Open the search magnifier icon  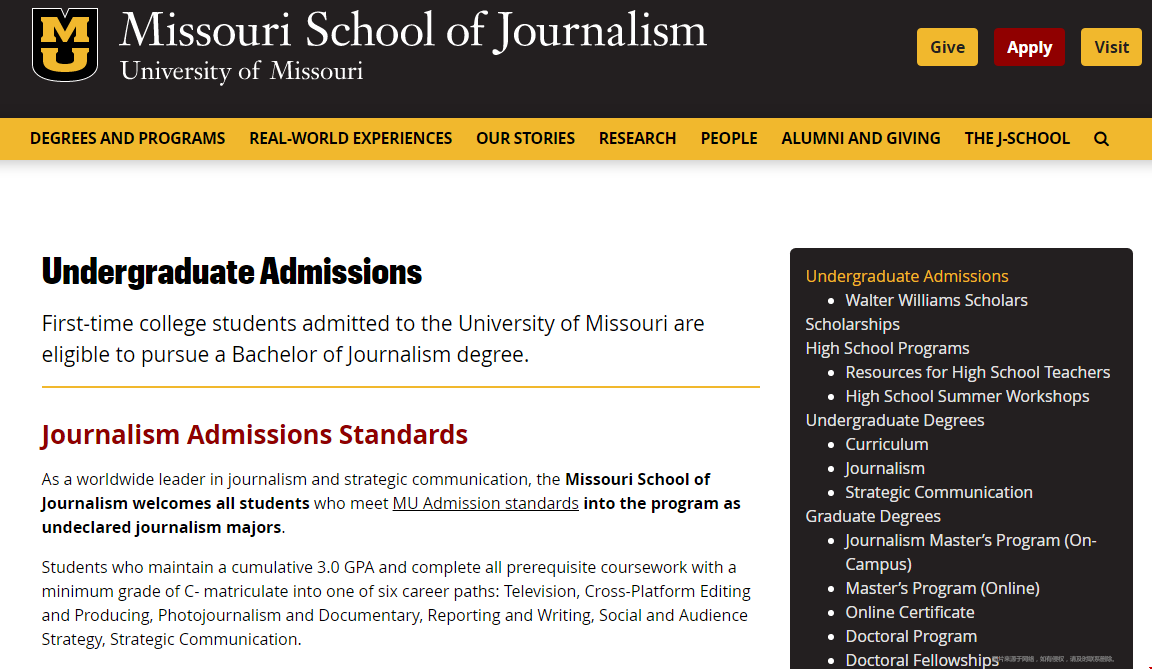point(1101,139)
